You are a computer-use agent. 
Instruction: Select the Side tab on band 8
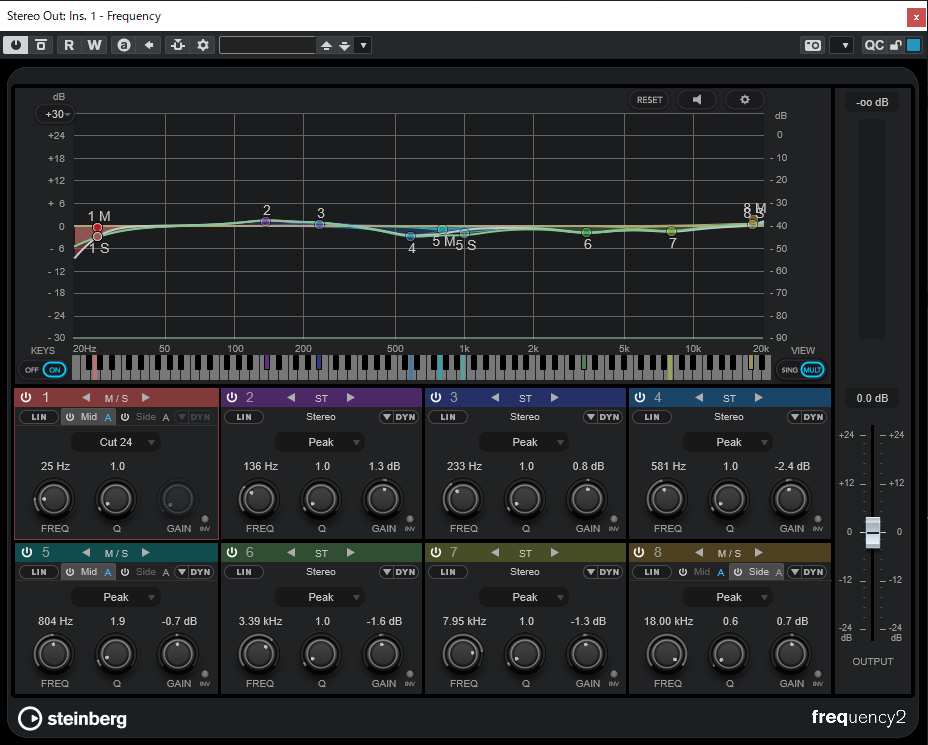point(758,572)
